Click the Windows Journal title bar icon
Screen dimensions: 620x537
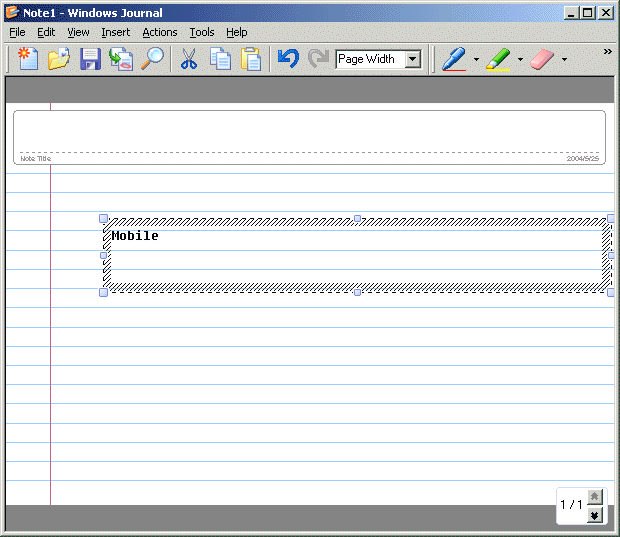(x=12, y=12)
